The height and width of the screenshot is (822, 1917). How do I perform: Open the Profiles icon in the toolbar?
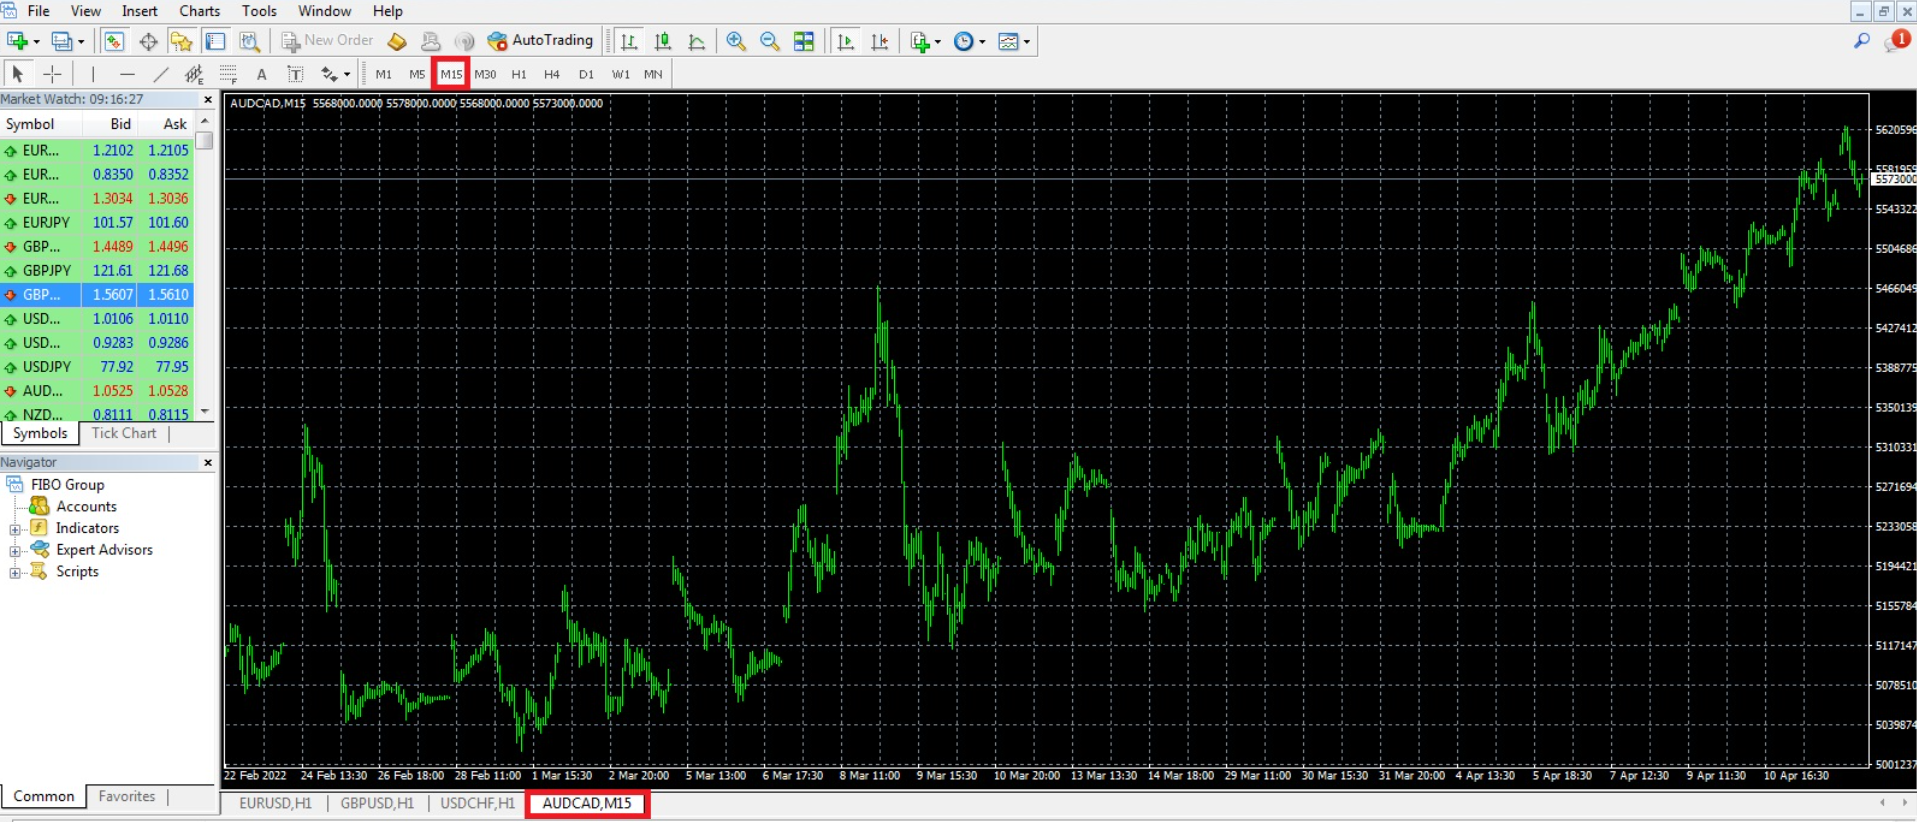(x=62, y=41)
